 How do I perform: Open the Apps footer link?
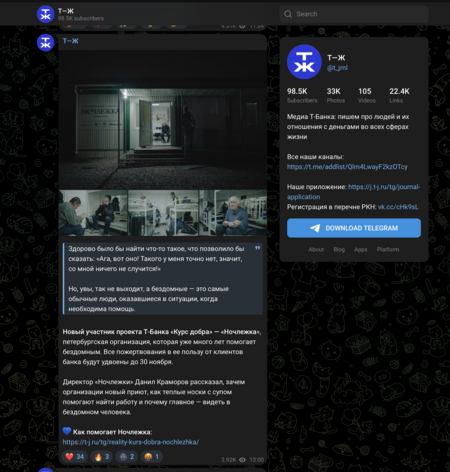point(361,249)
